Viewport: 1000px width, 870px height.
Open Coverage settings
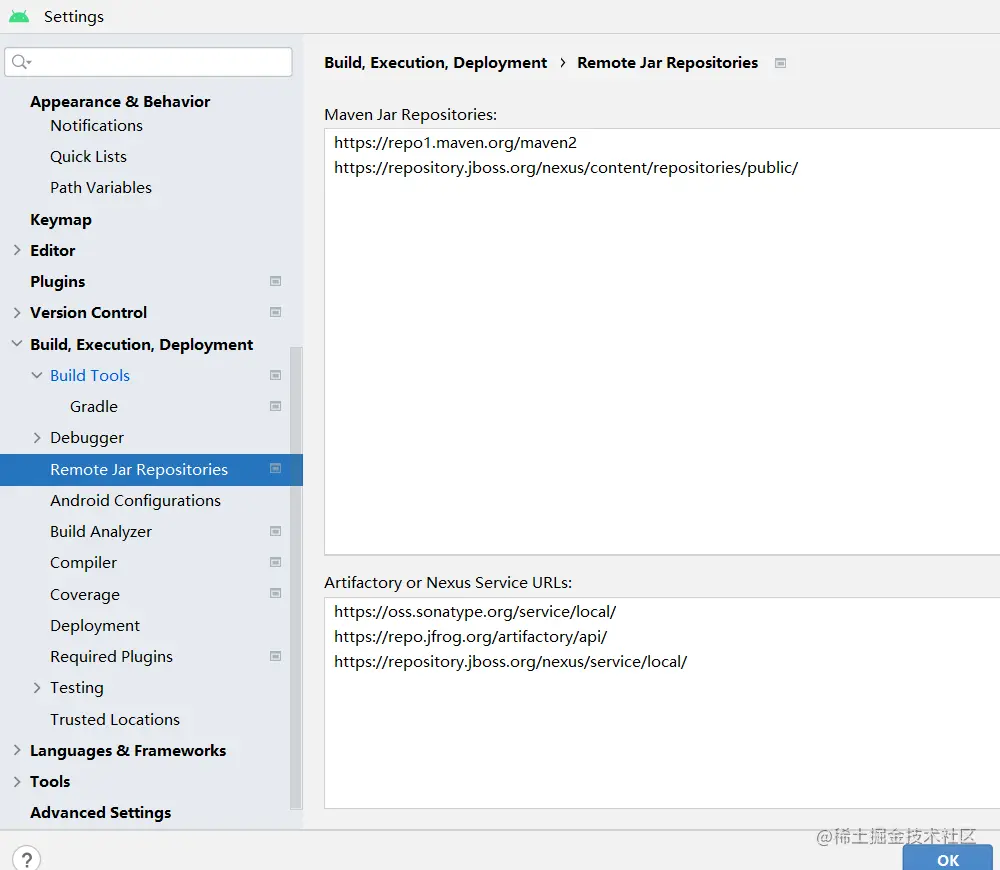[85, 594]
